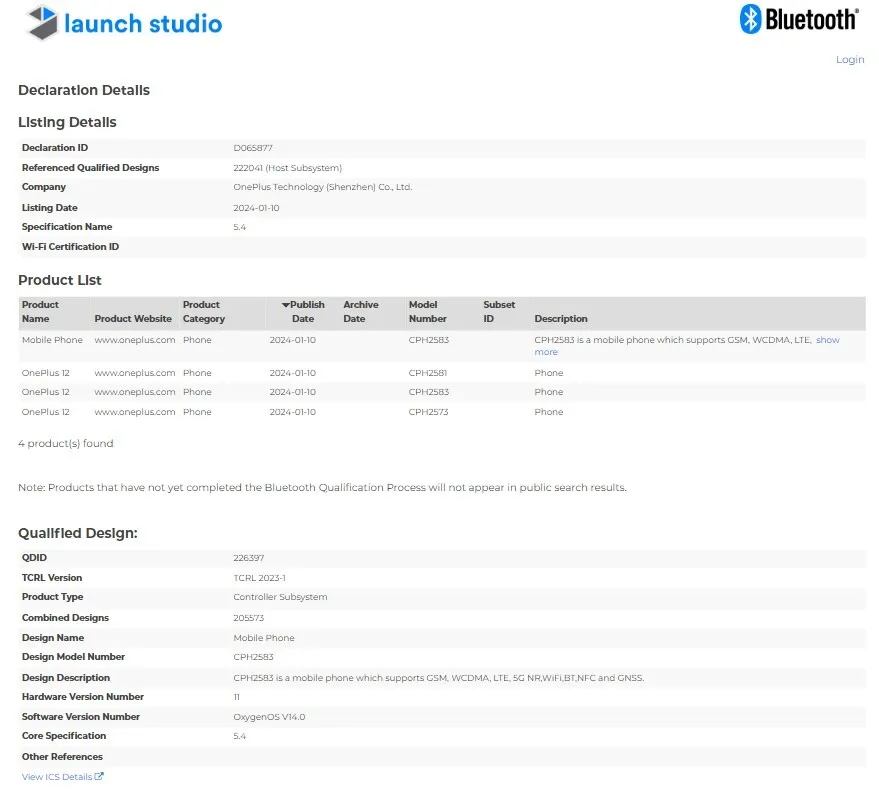
Task: Sort by Publish Date column arrow
Action: (x=286, y=305)
